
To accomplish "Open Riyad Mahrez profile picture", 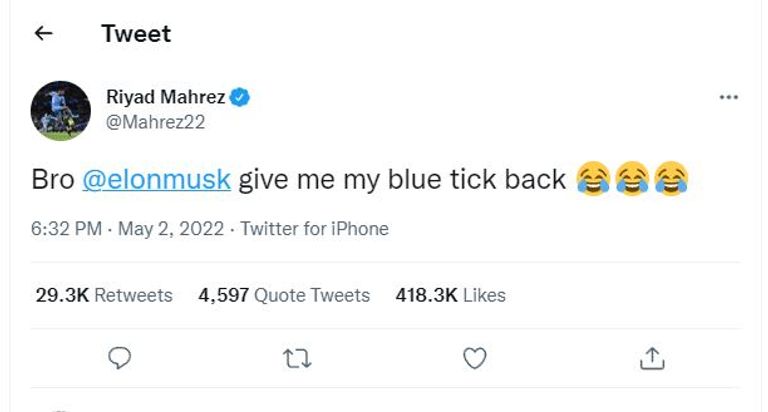I will (59, 109).
